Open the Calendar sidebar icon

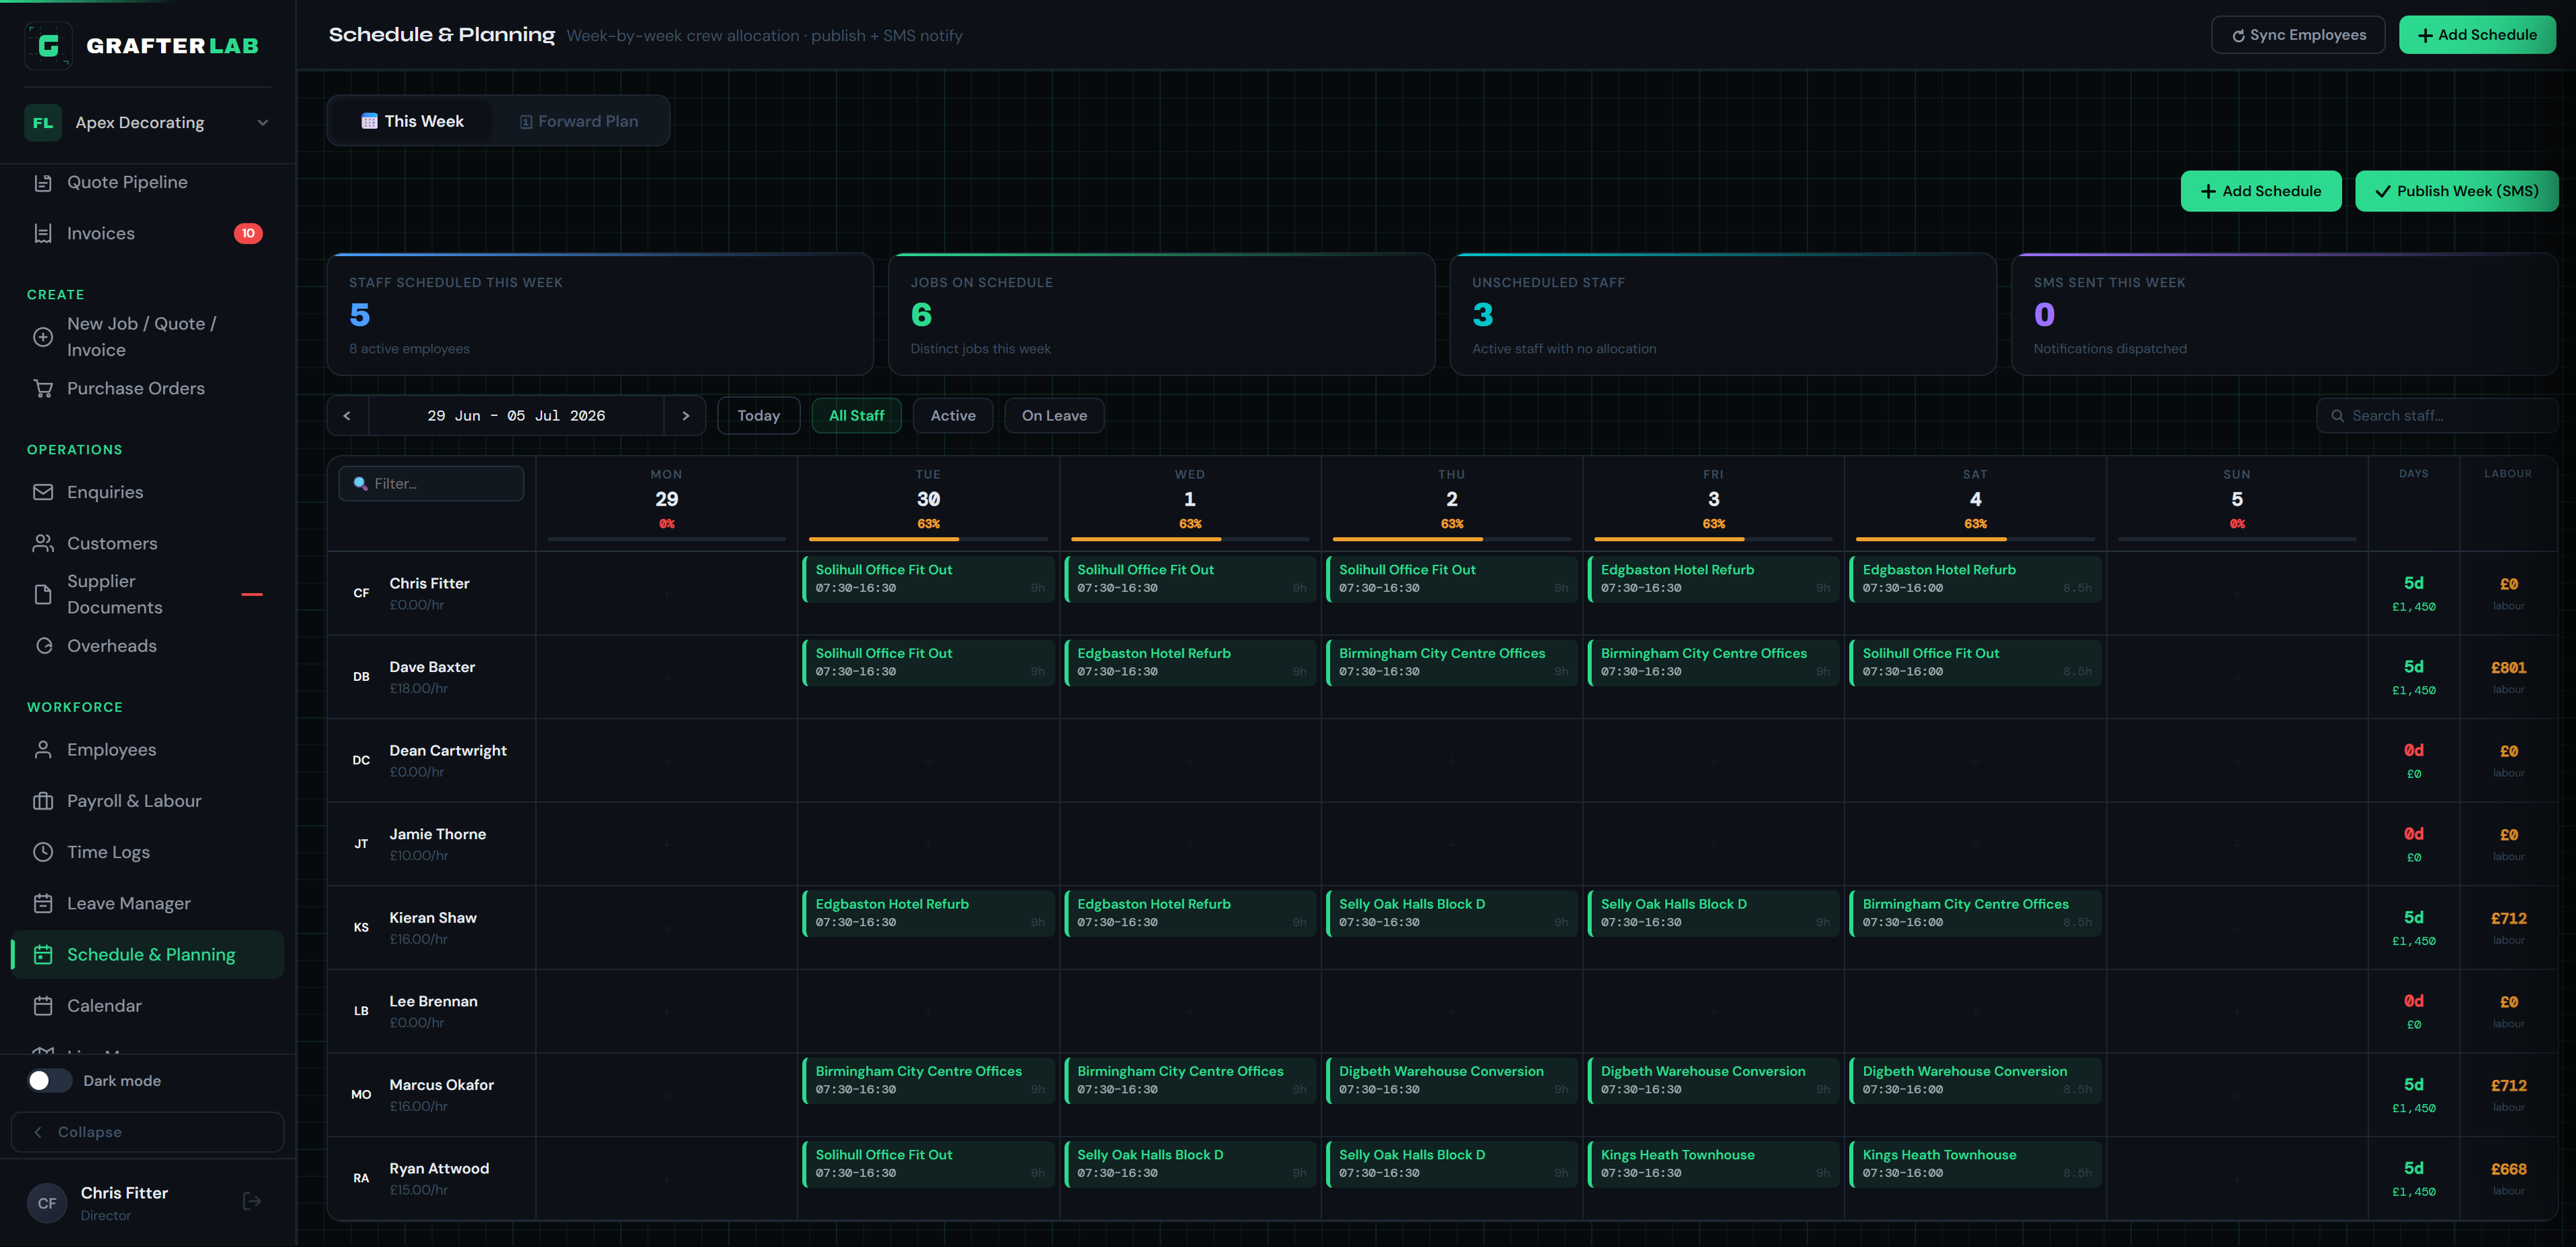(43, 1007)
